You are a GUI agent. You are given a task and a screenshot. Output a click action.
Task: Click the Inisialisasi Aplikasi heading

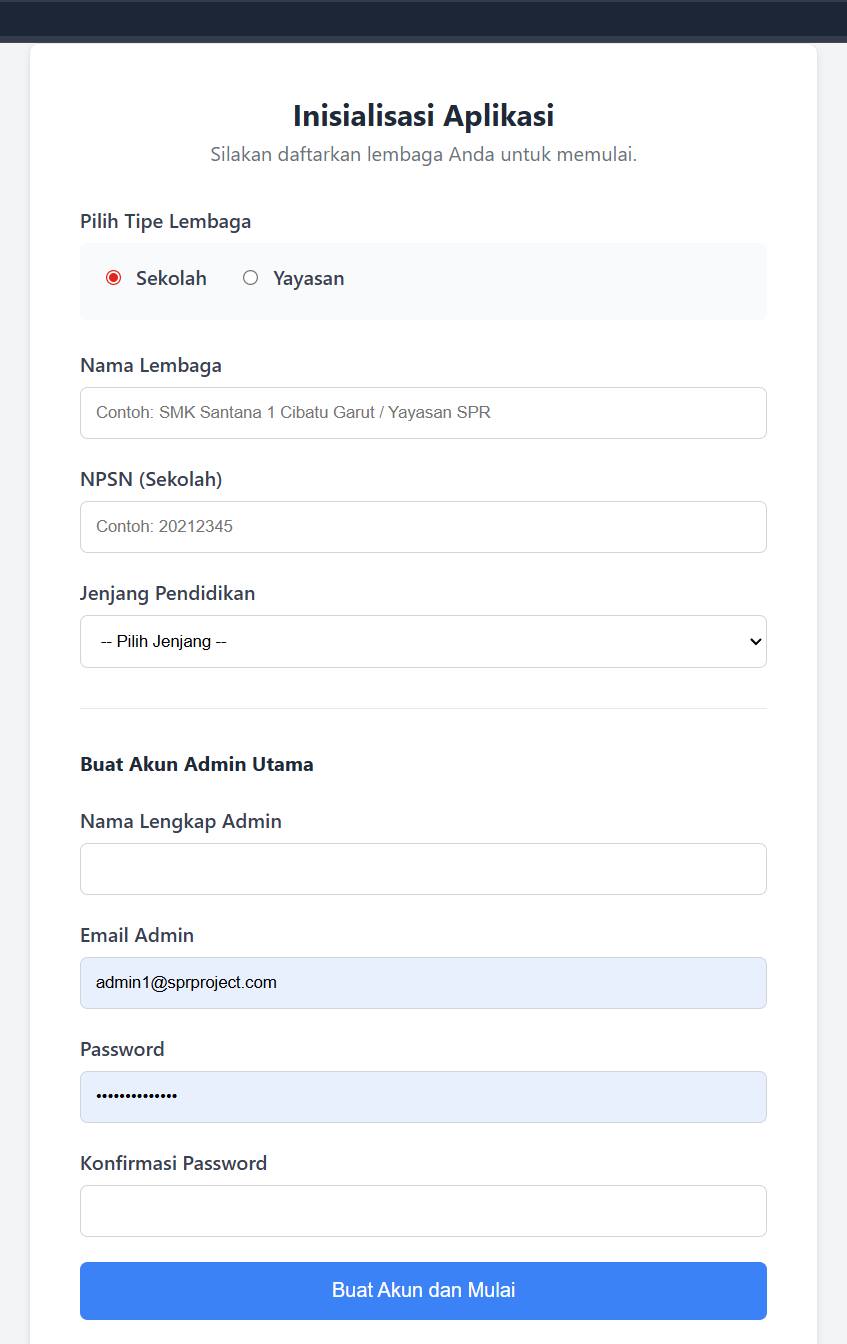[423, 116]
